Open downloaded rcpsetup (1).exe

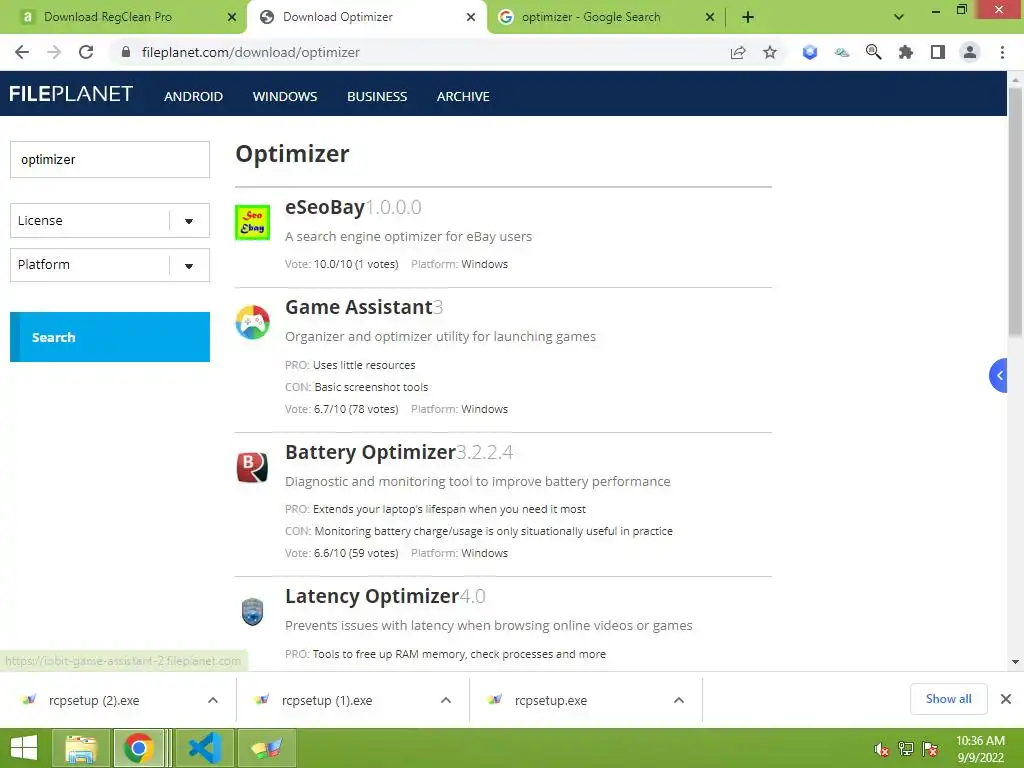click(327, 700)
